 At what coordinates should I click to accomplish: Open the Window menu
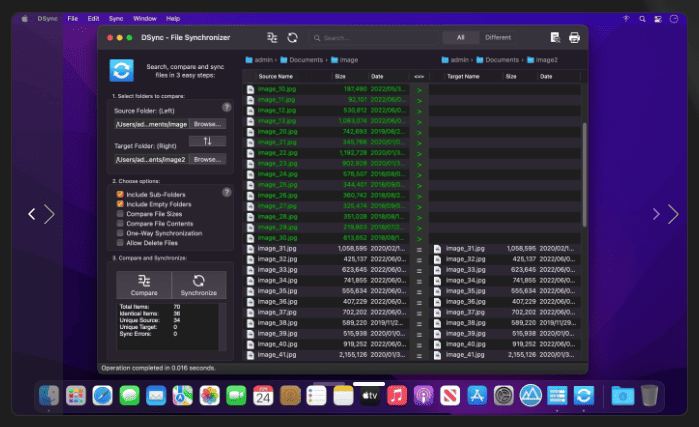point(145,19)
